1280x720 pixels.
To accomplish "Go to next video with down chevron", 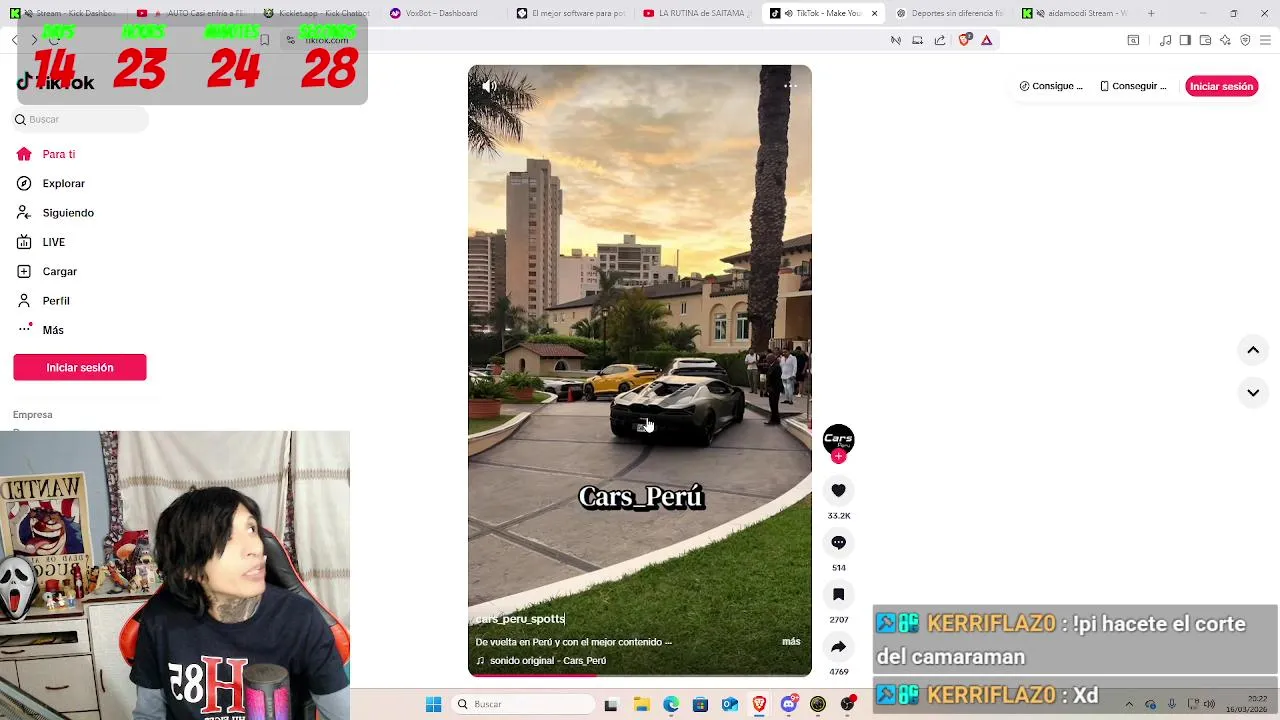I will pyautogui.click(x=1253, y=393).
